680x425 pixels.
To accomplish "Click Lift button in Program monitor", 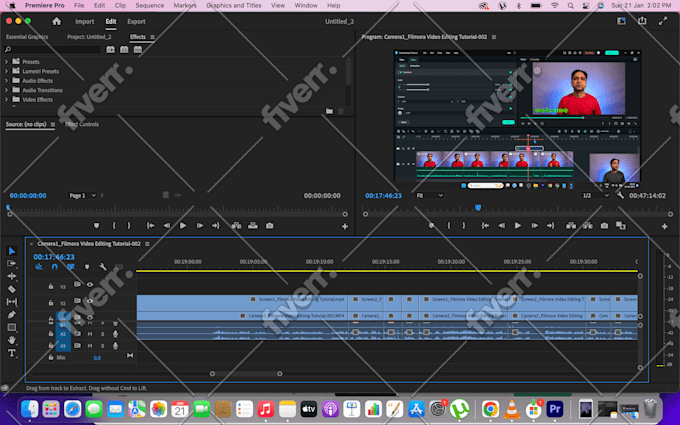I will [571, 226].
